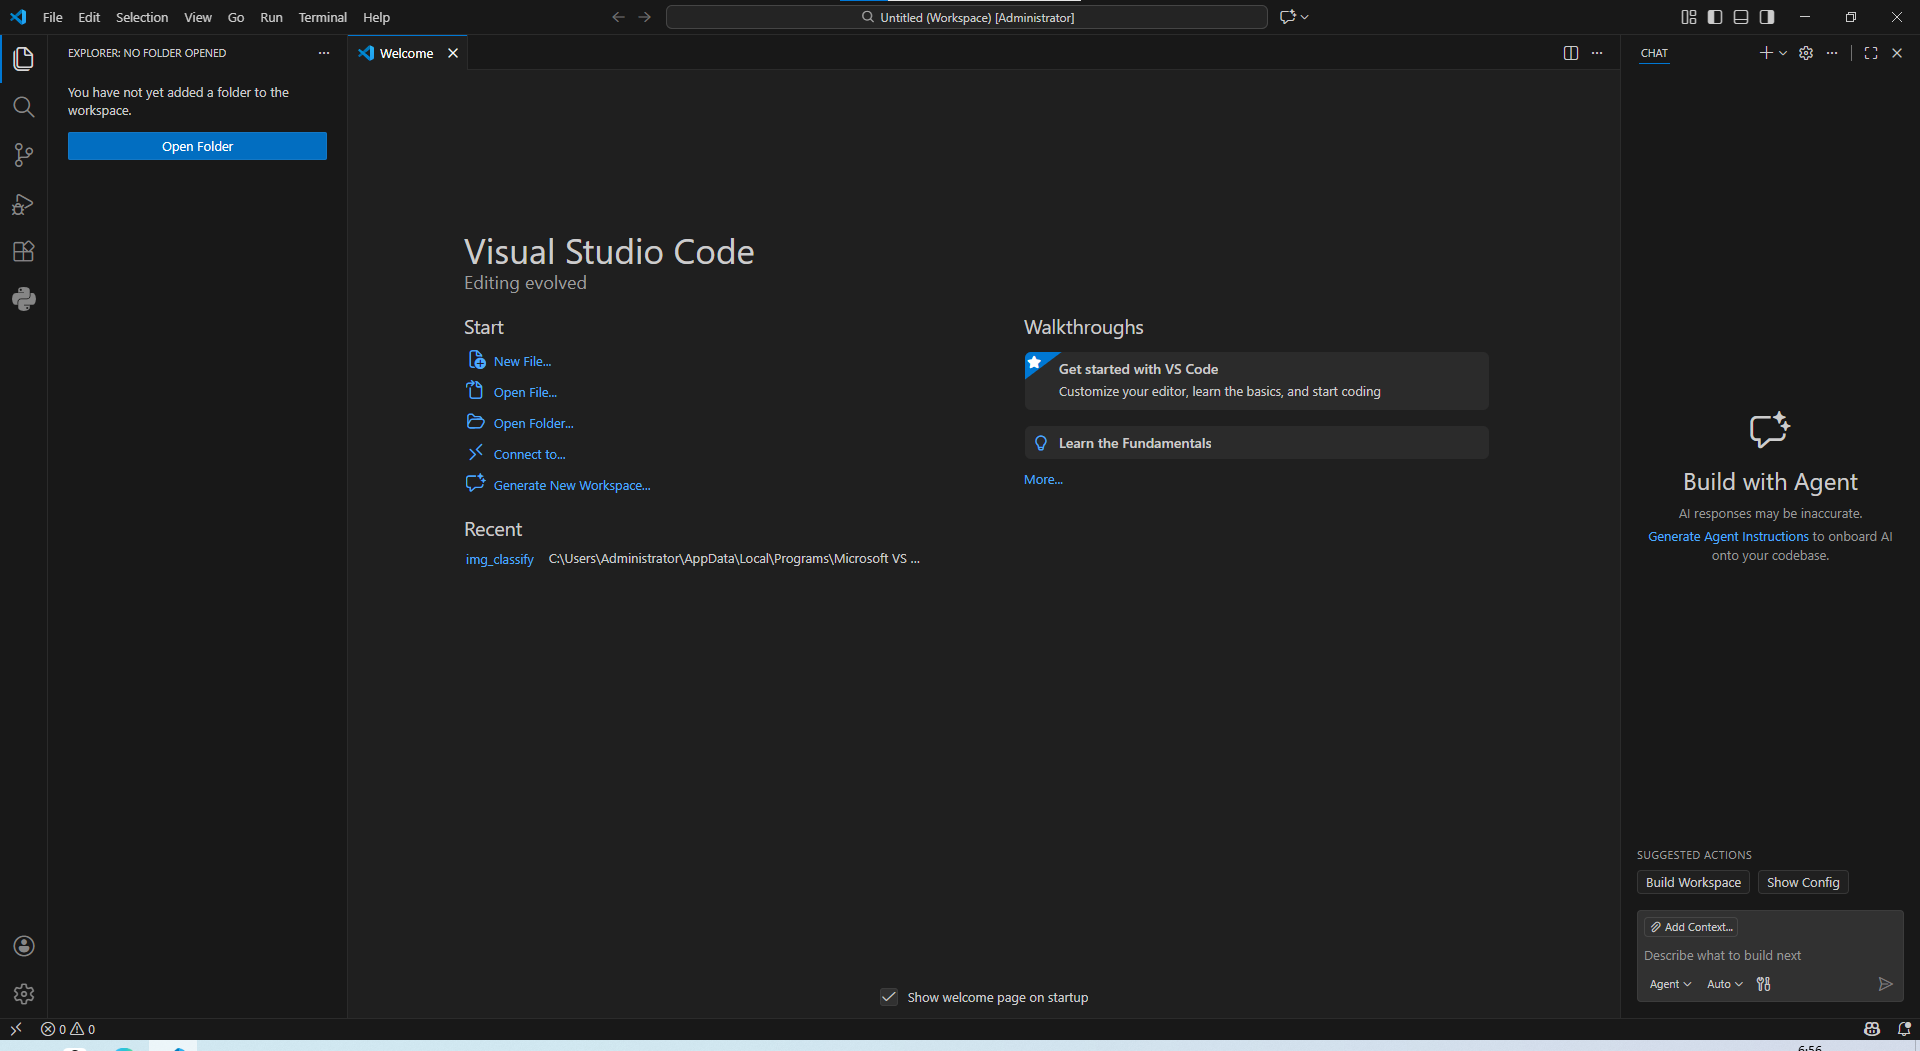The image size is (1920, 1051).
Task: Open the Run menu
Action: [271, 17]
